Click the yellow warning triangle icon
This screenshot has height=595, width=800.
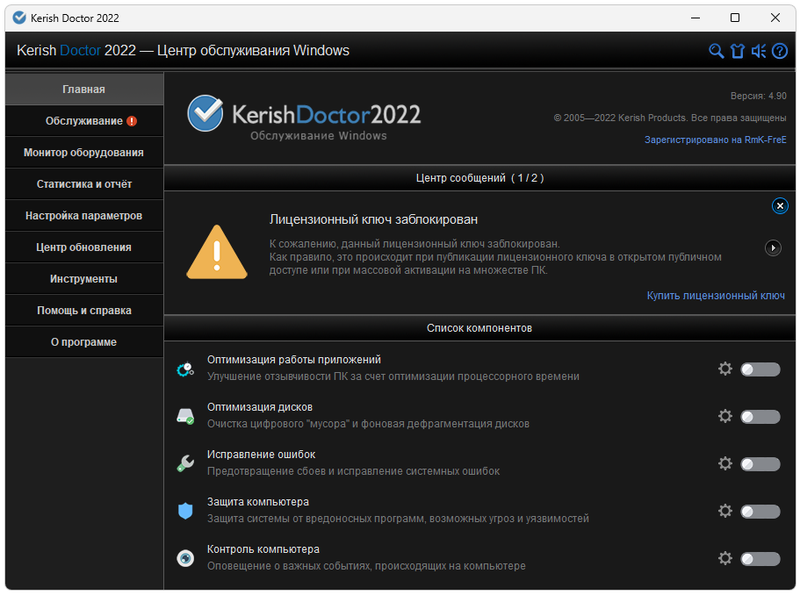pyautogui.click(x=217, y=252)
